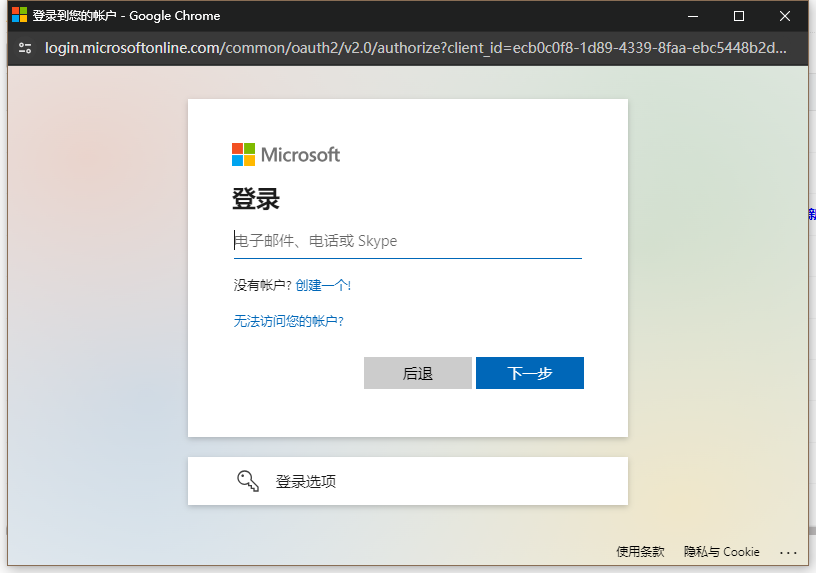The height and width of the screenshot is (573, 816).
Task: Minimize the Chrome login window
Action: pos(693,16)
